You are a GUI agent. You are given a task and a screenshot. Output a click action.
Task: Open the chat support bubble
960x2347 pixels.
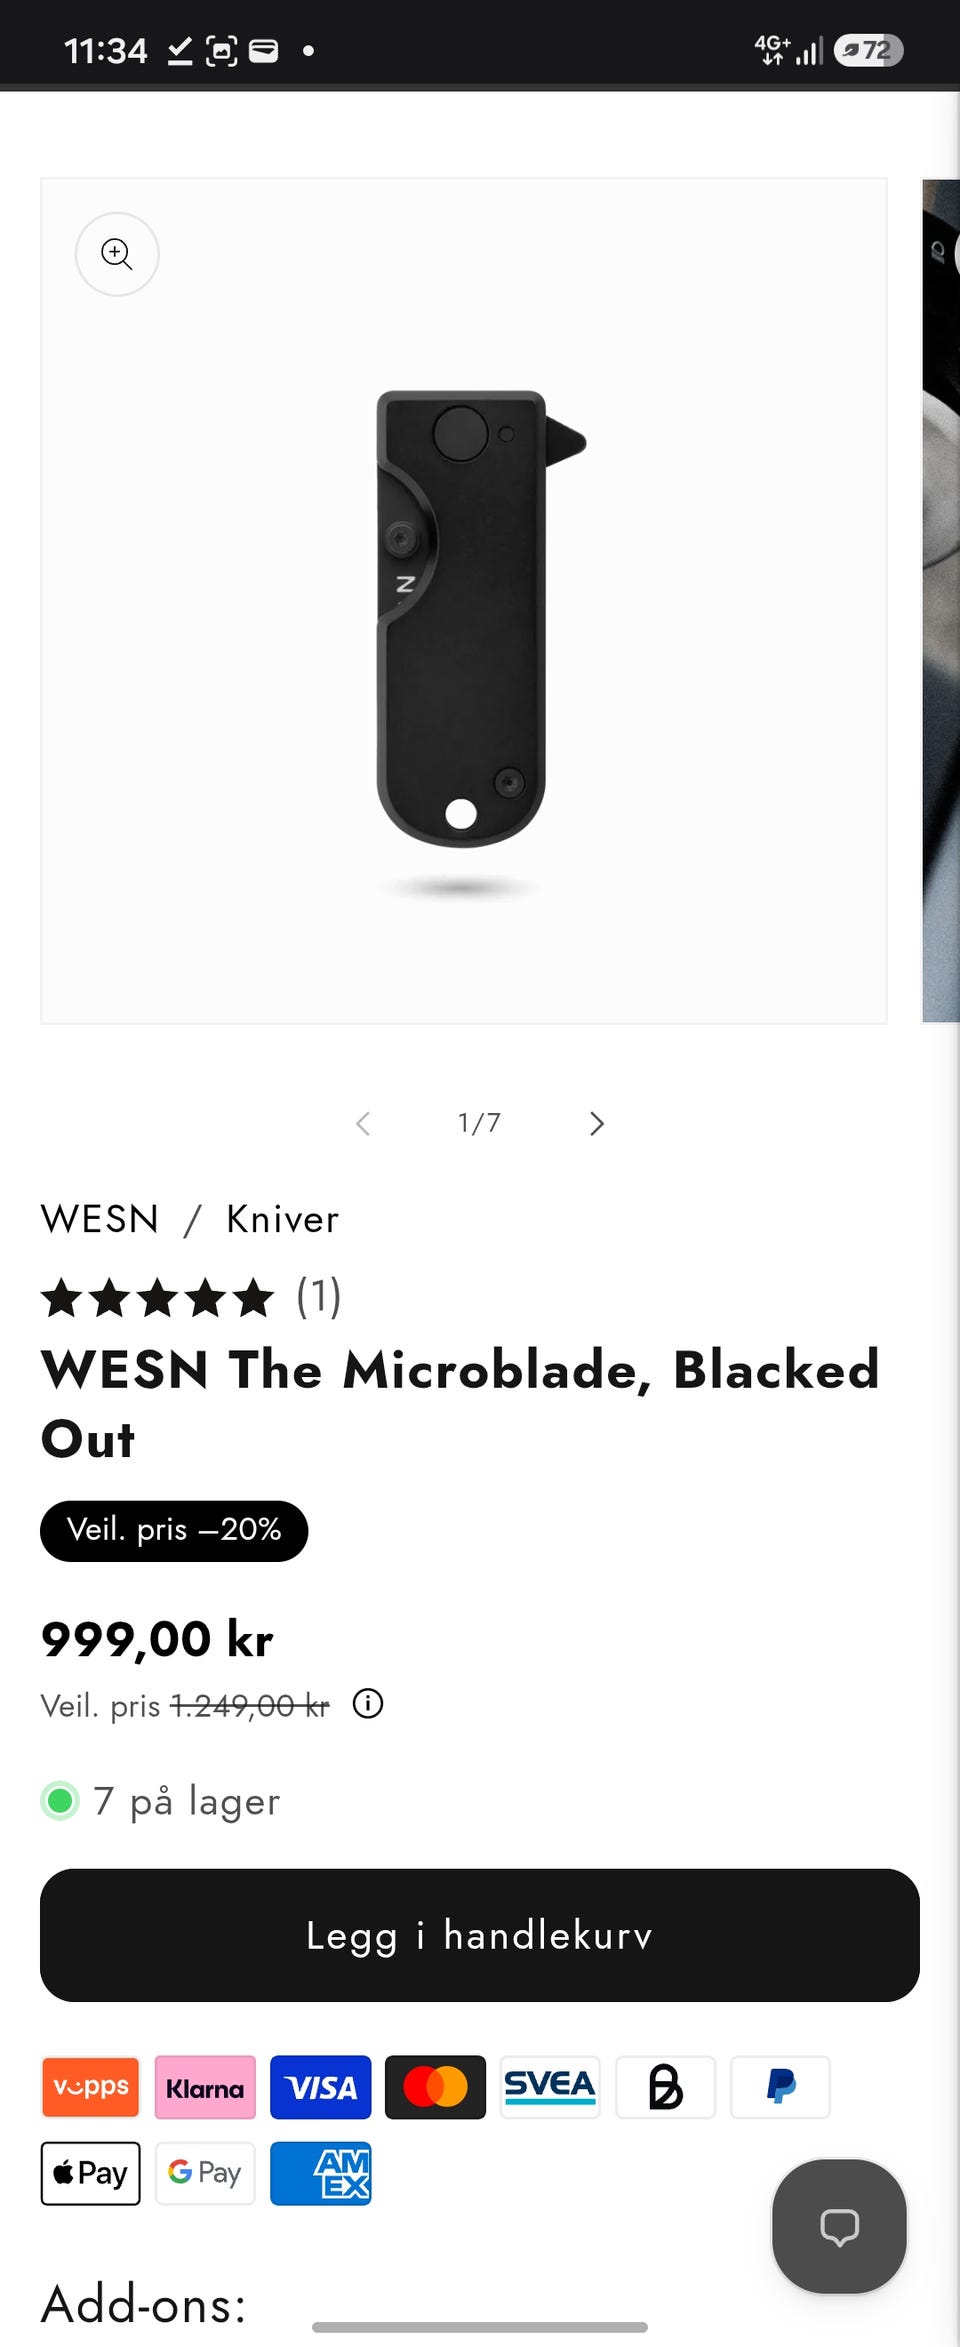coord(839,2226)
